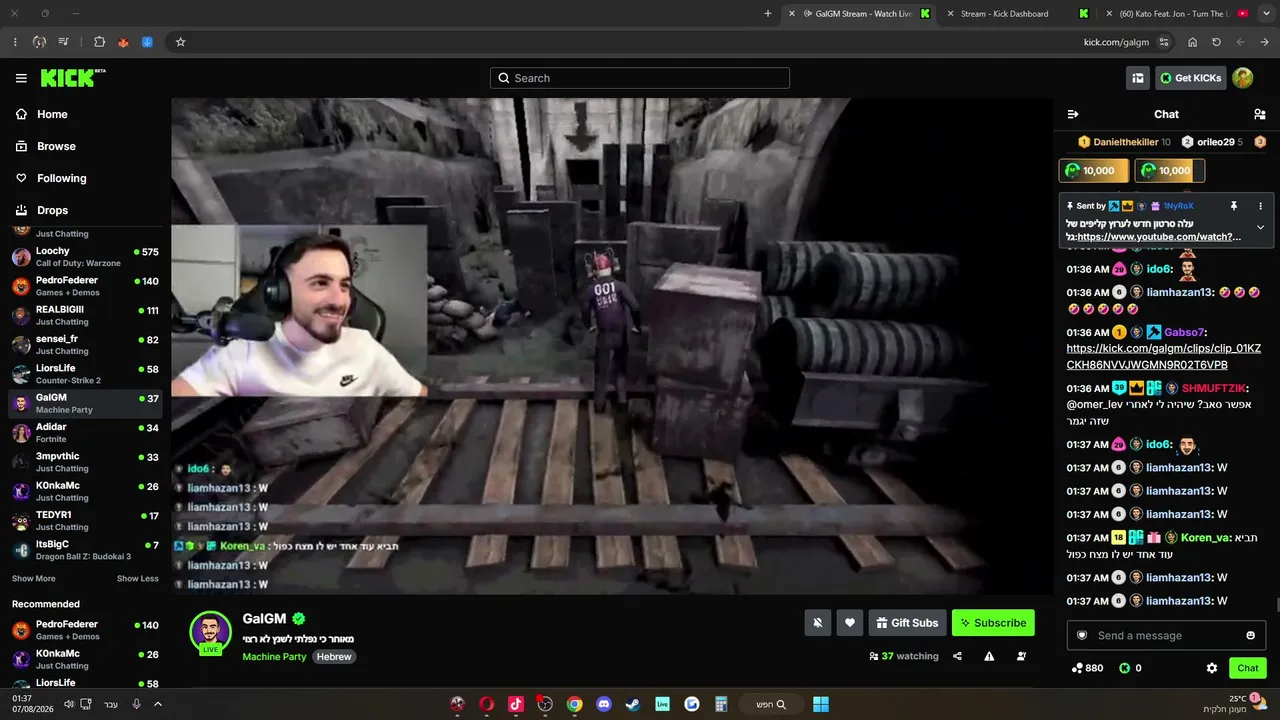The height and width of the screenshot is (720, 1280).
Task: Open the Kick hamburger menu
Action: point(21,78)
